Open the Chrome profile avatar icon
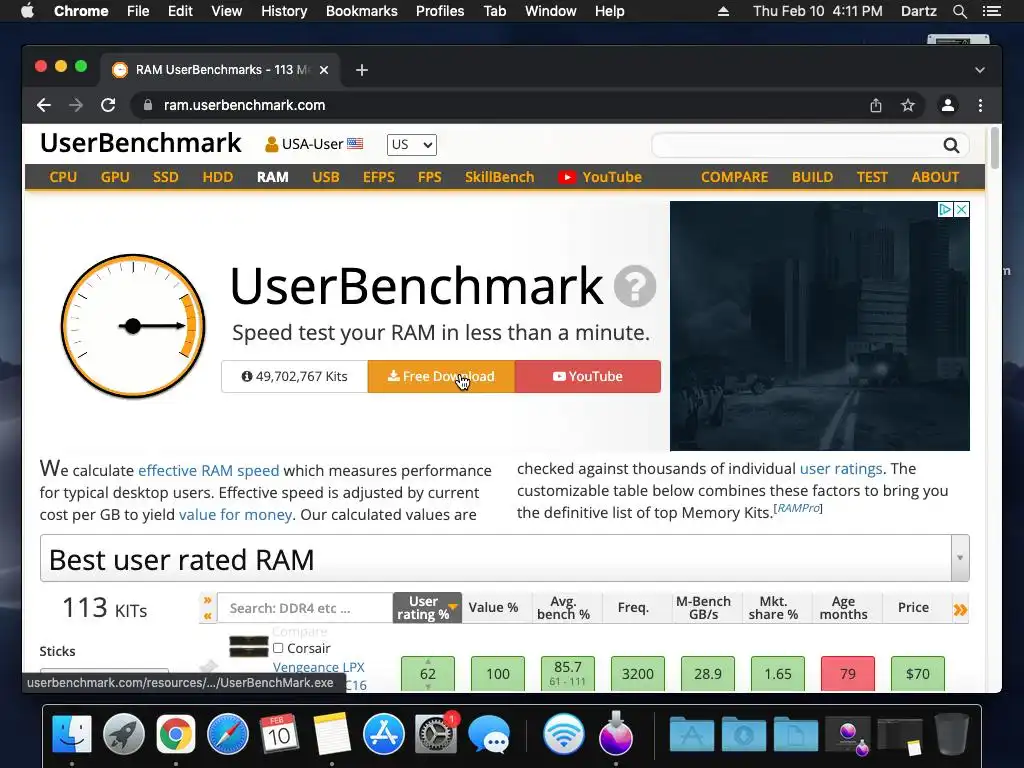 (948, 105)
